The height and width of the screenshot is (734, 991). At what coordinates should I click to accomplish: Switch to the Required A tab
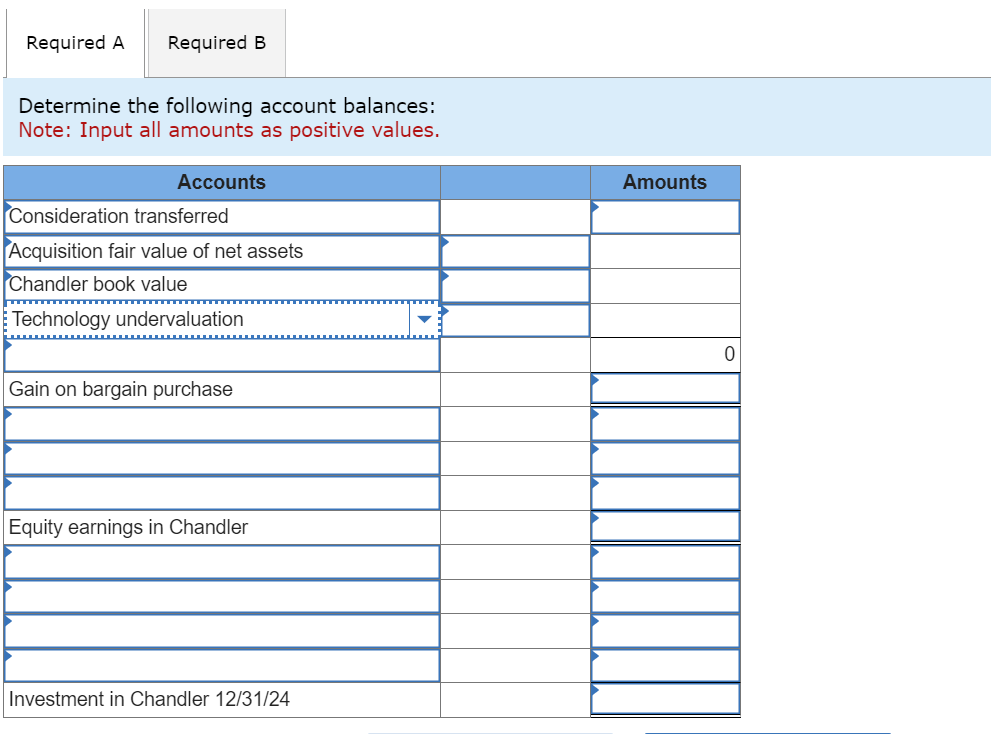coord(74,42)
